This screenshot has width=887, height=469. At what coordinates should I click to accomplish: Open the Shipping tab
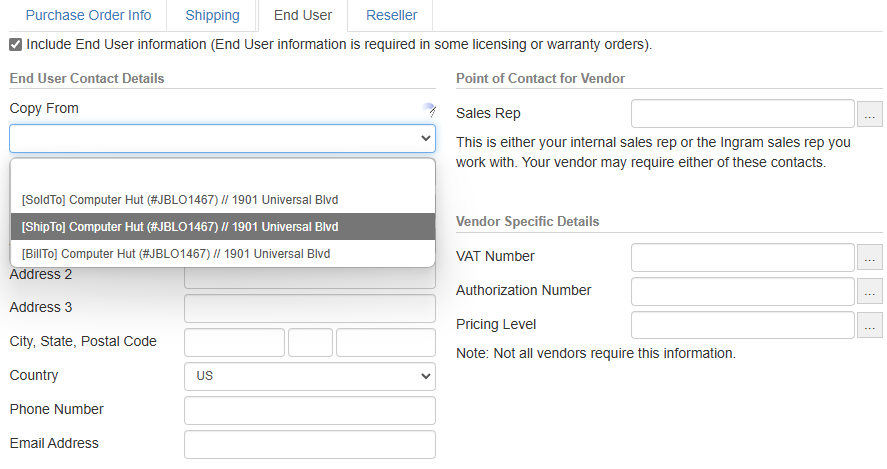(212, 16)
